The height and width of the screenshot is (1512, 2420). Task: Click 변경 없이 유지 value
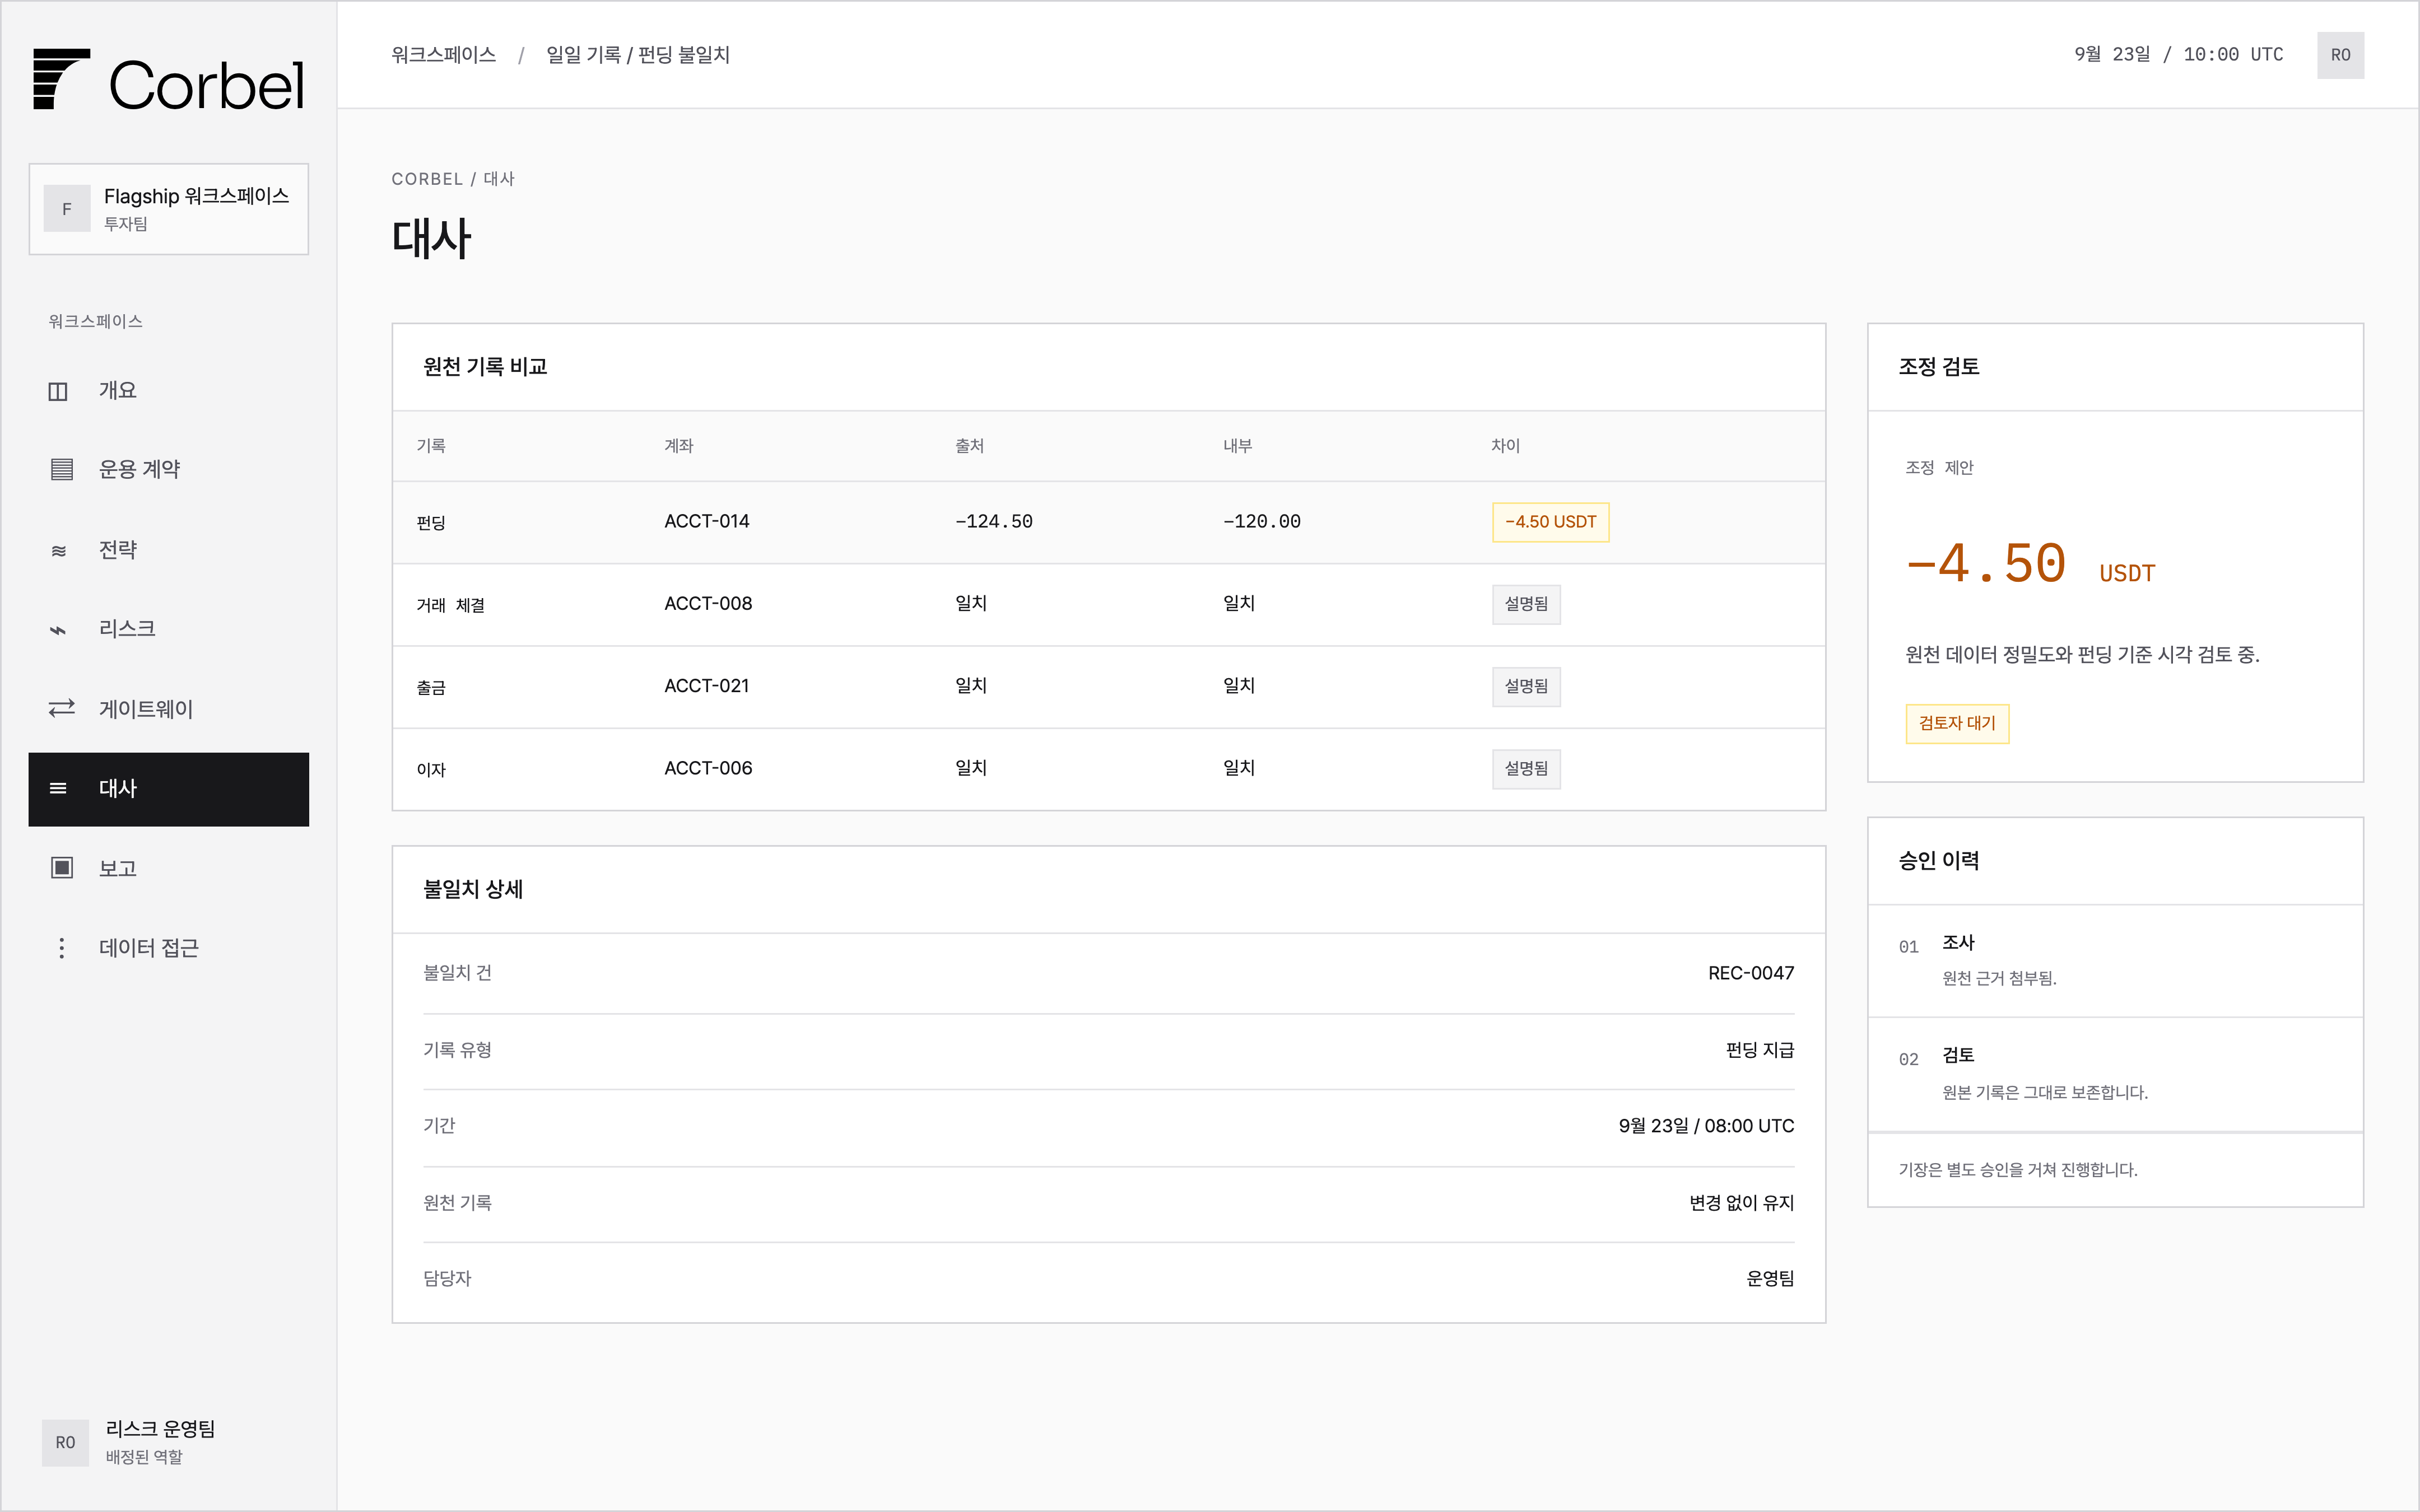pyautogui.click(x=1742, y=1203)
